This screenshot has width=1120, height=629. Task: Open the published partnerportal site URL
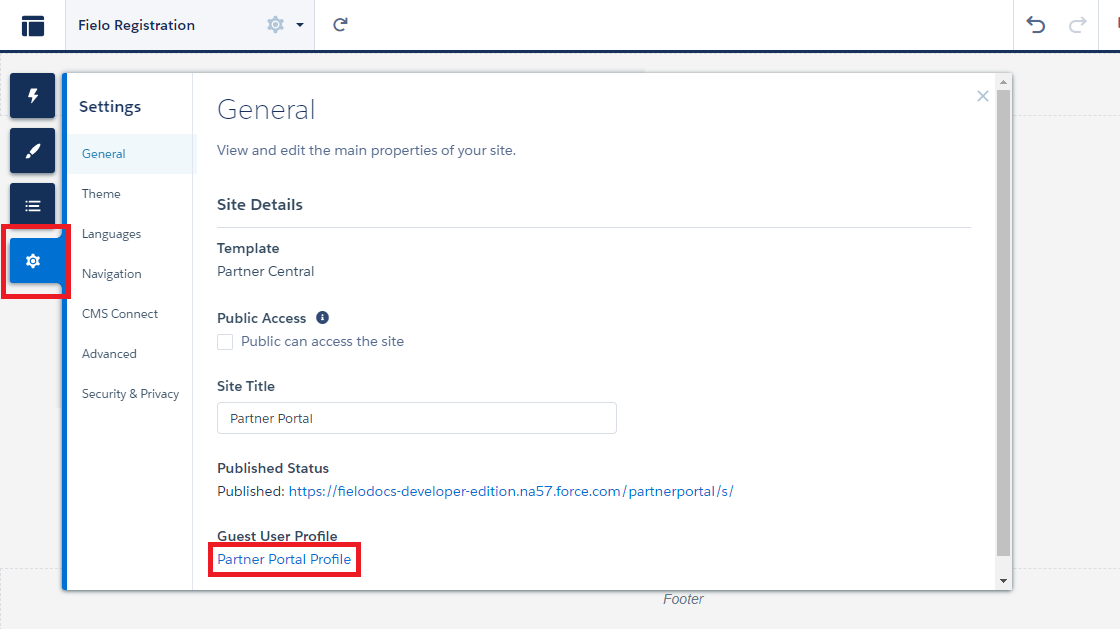511,491
